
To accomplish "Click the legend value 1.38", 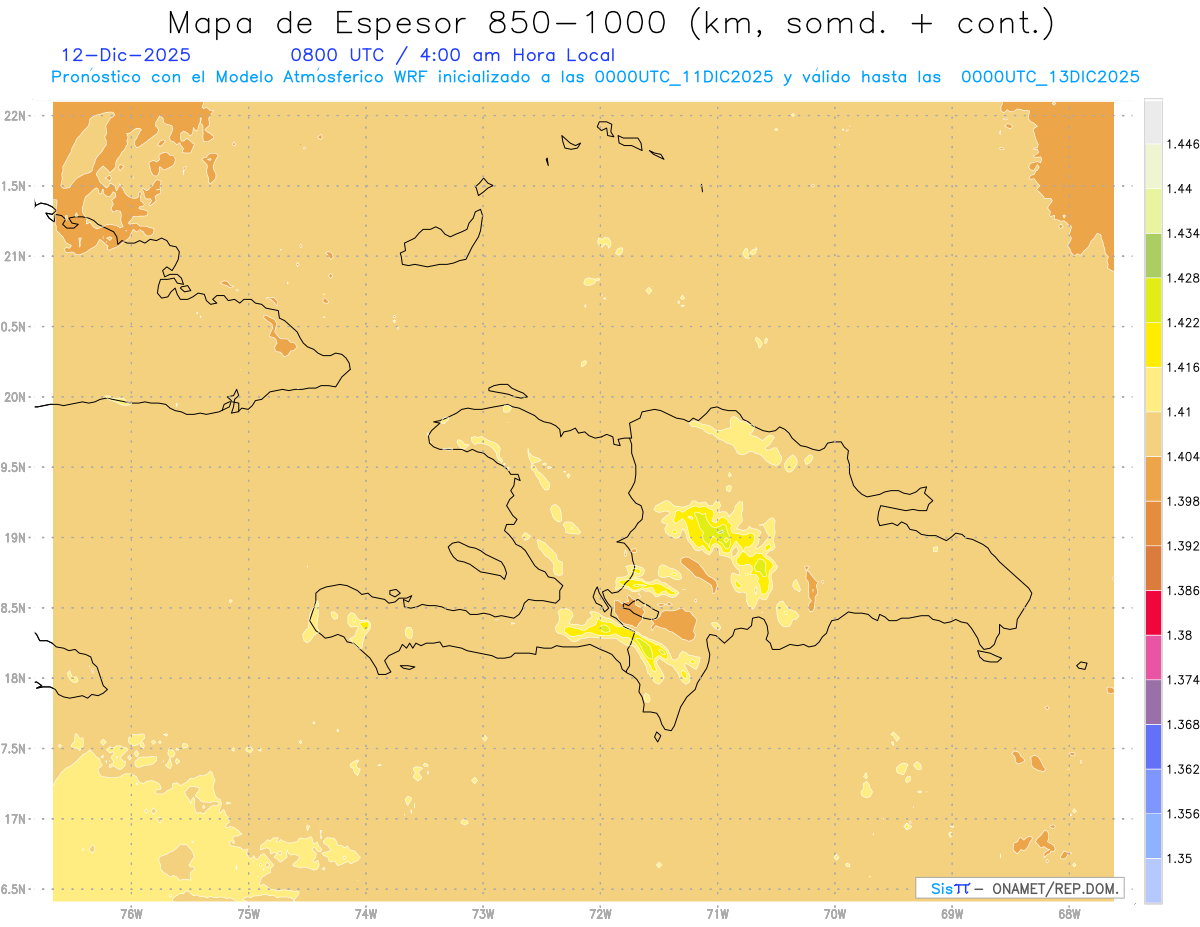I will coord(1180,635).
